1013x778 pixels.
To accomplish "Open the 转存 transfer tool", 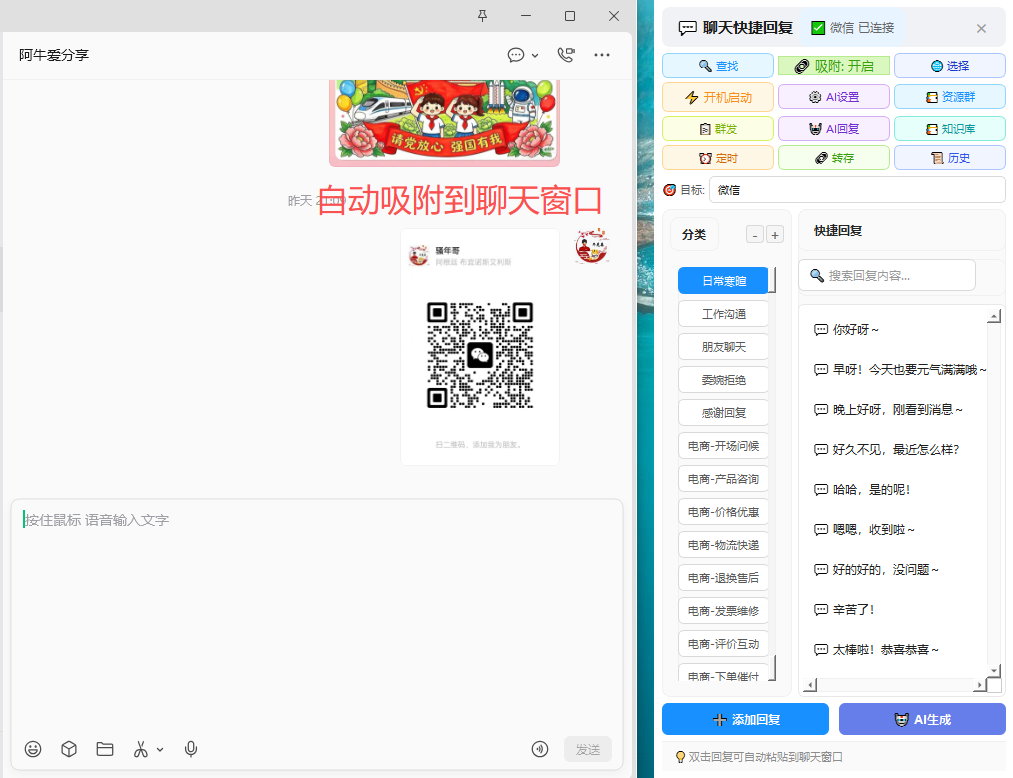I will (x=834, y=158).
